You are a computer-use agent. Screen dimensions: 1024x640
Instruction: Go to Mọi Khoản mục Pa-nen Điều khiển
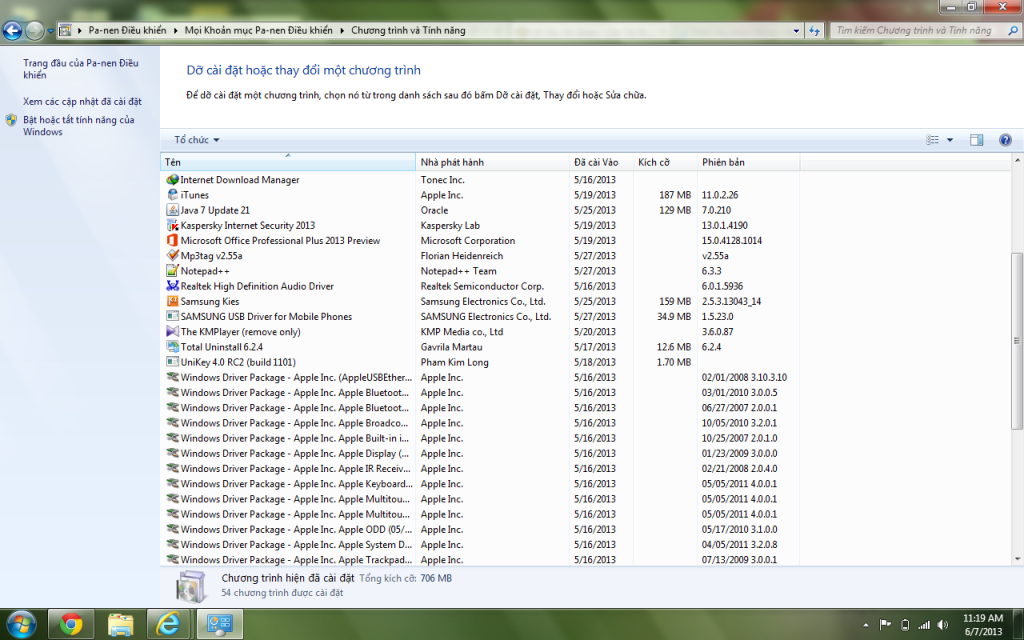coord(259,30)
